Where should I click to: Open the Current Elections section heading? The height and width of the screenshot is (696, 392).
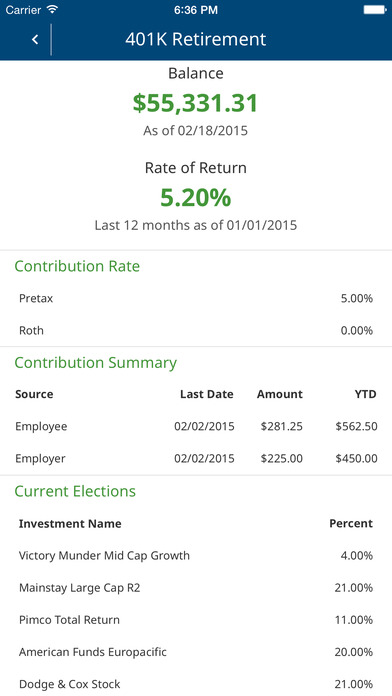(x=75, y=491)
